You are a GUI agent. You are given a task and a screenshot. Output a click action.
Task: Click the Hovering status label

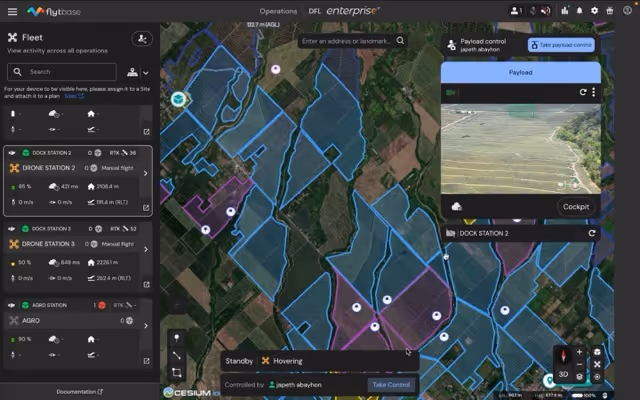click(288, 361)
